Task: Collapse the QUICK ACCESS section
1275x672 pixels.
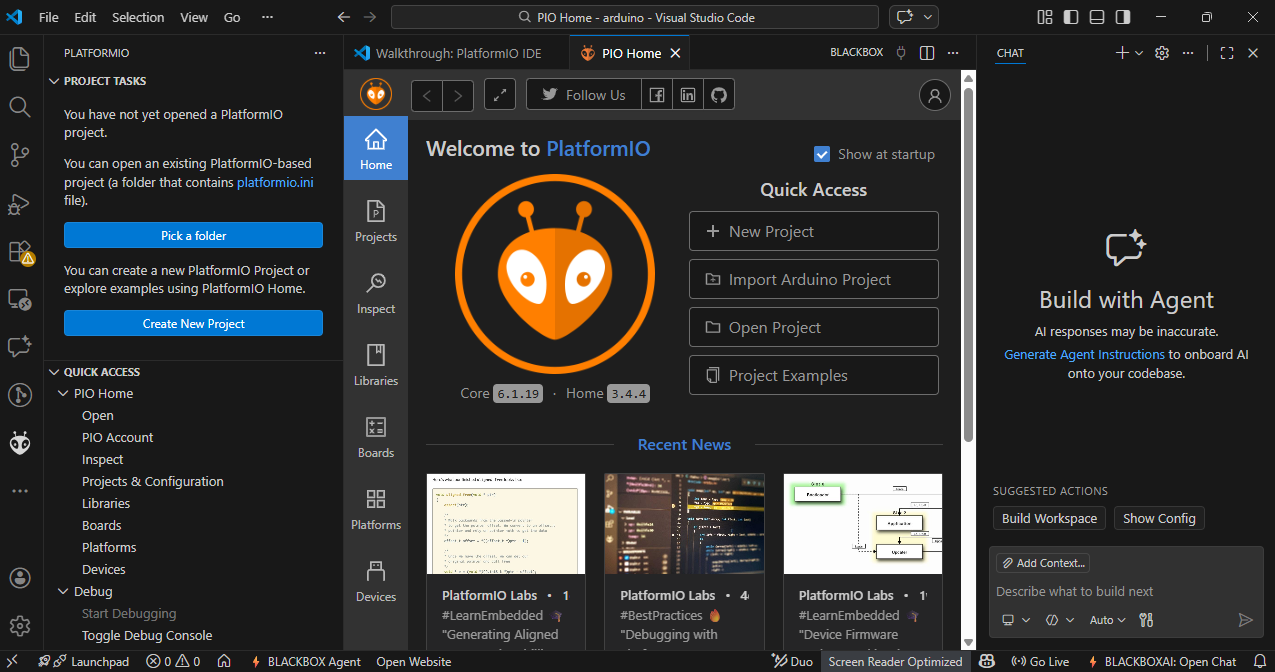Action: pyautogui.click(x=54, y=371)
